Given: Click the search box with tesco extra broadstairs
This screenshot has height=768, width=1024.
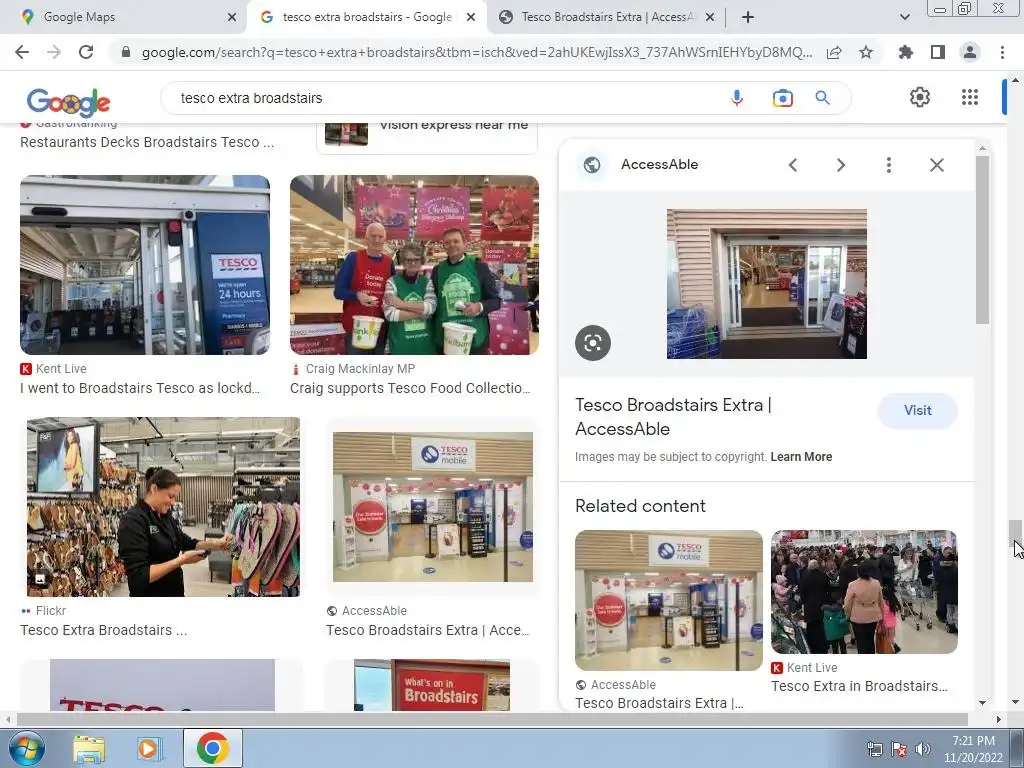Looking at the screenshot, I should [444, 98].
